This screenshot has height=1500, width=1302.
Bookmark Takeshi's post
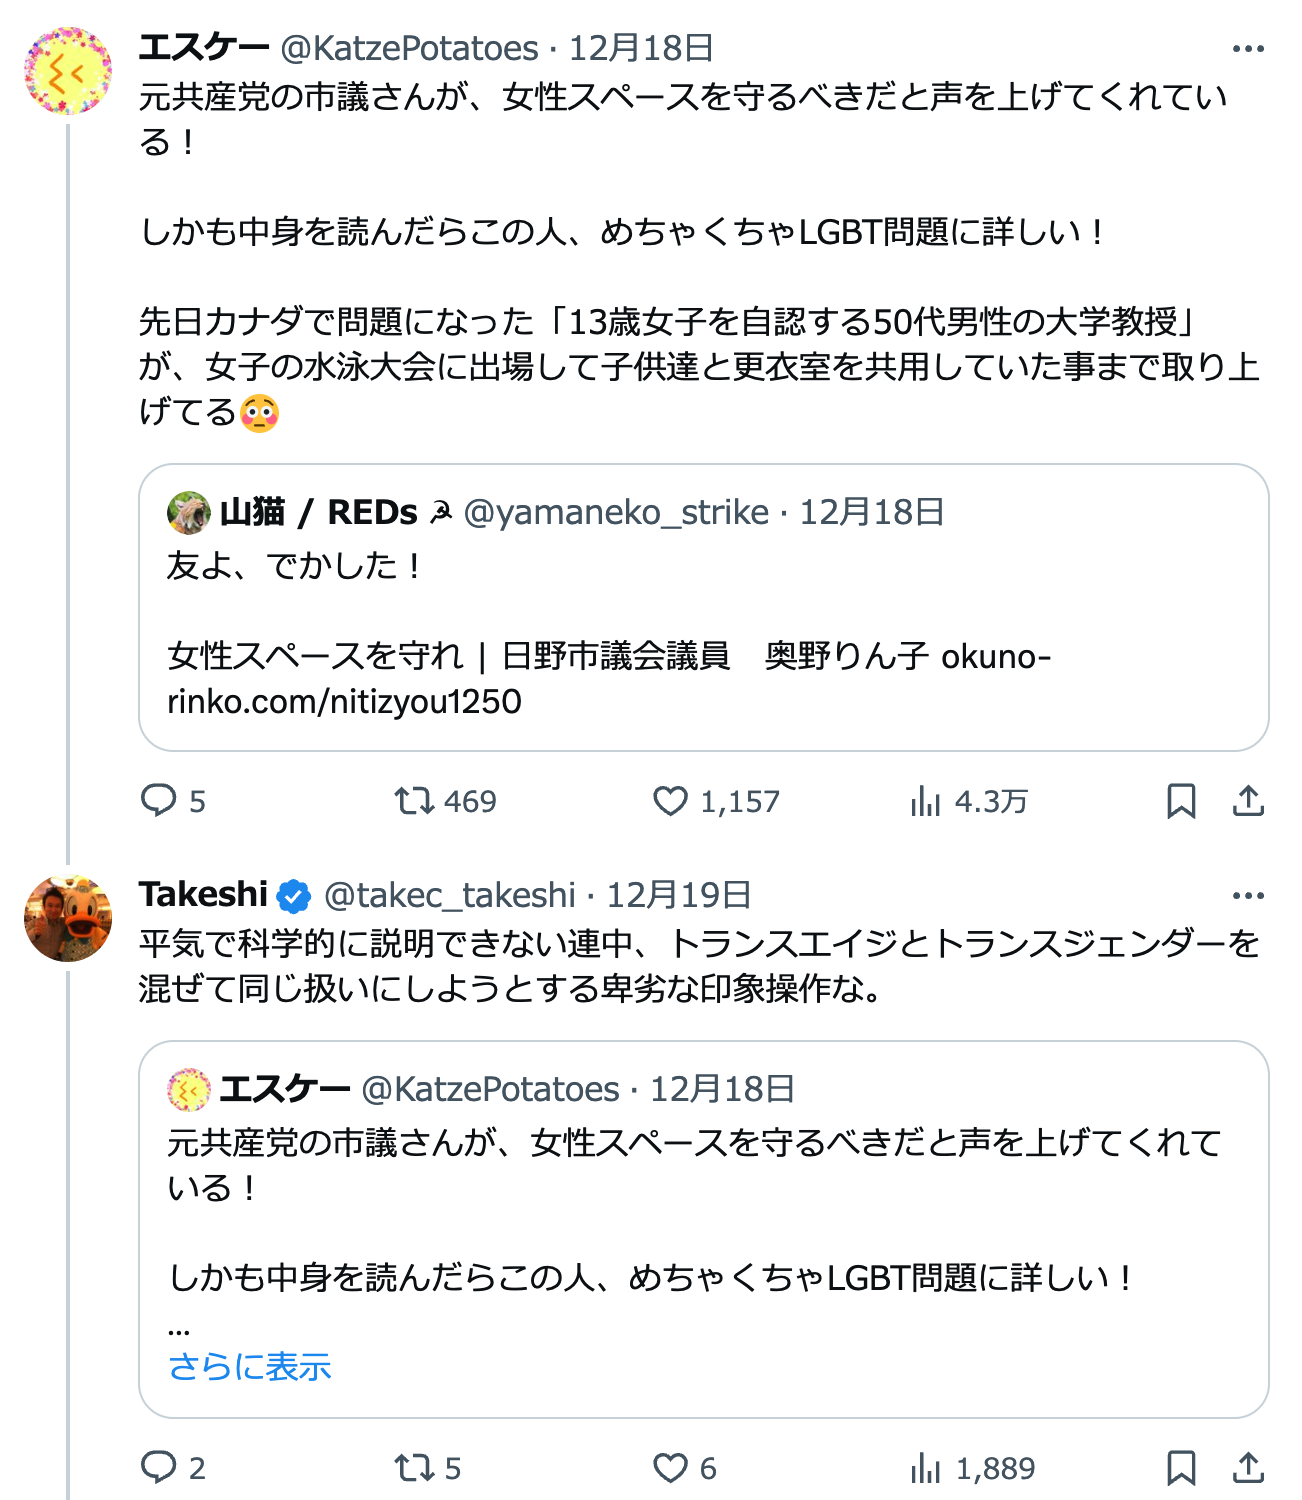pyautogui.click(x=1181, y=1468)
